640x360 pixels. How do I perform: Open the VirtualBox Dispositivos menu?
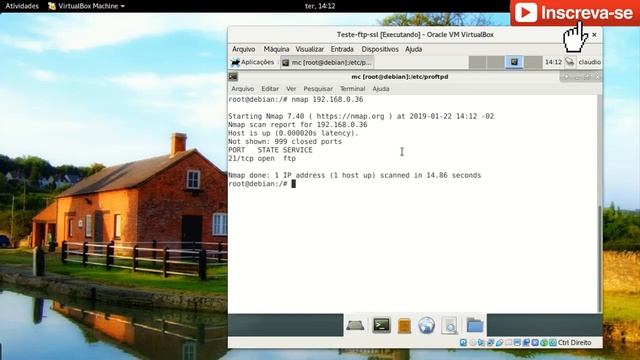[380, 49]
